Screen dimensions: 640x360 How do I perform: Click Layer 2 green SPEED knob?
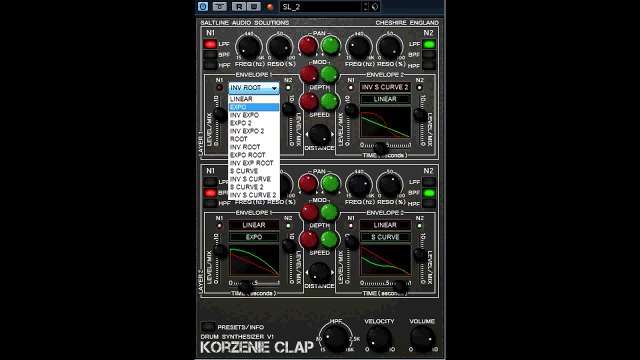pyautogui.click(x=329, y=240)
